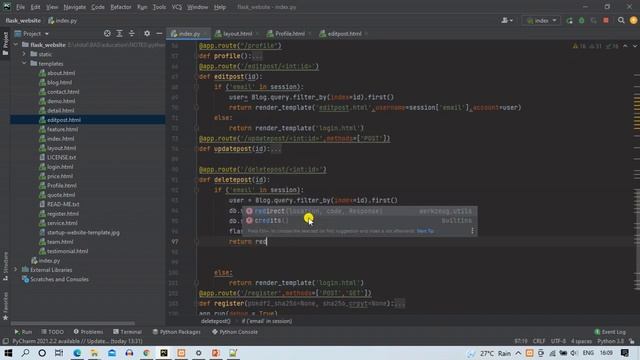Open the completion popup three-dot options

pyautogui.click(x=472, y=231)
